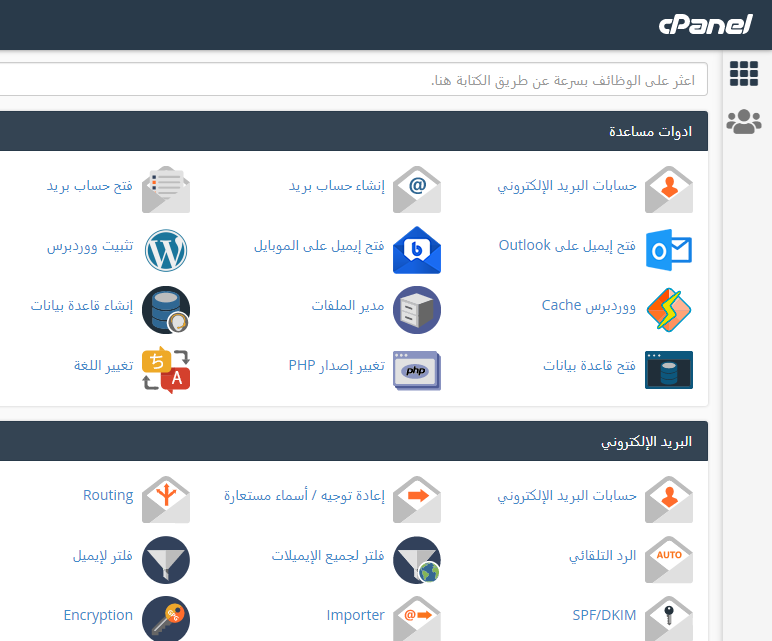Open the تثبيت ووردبرس link
This screenshot has height=641, width=772.
(x=90, y=246)
